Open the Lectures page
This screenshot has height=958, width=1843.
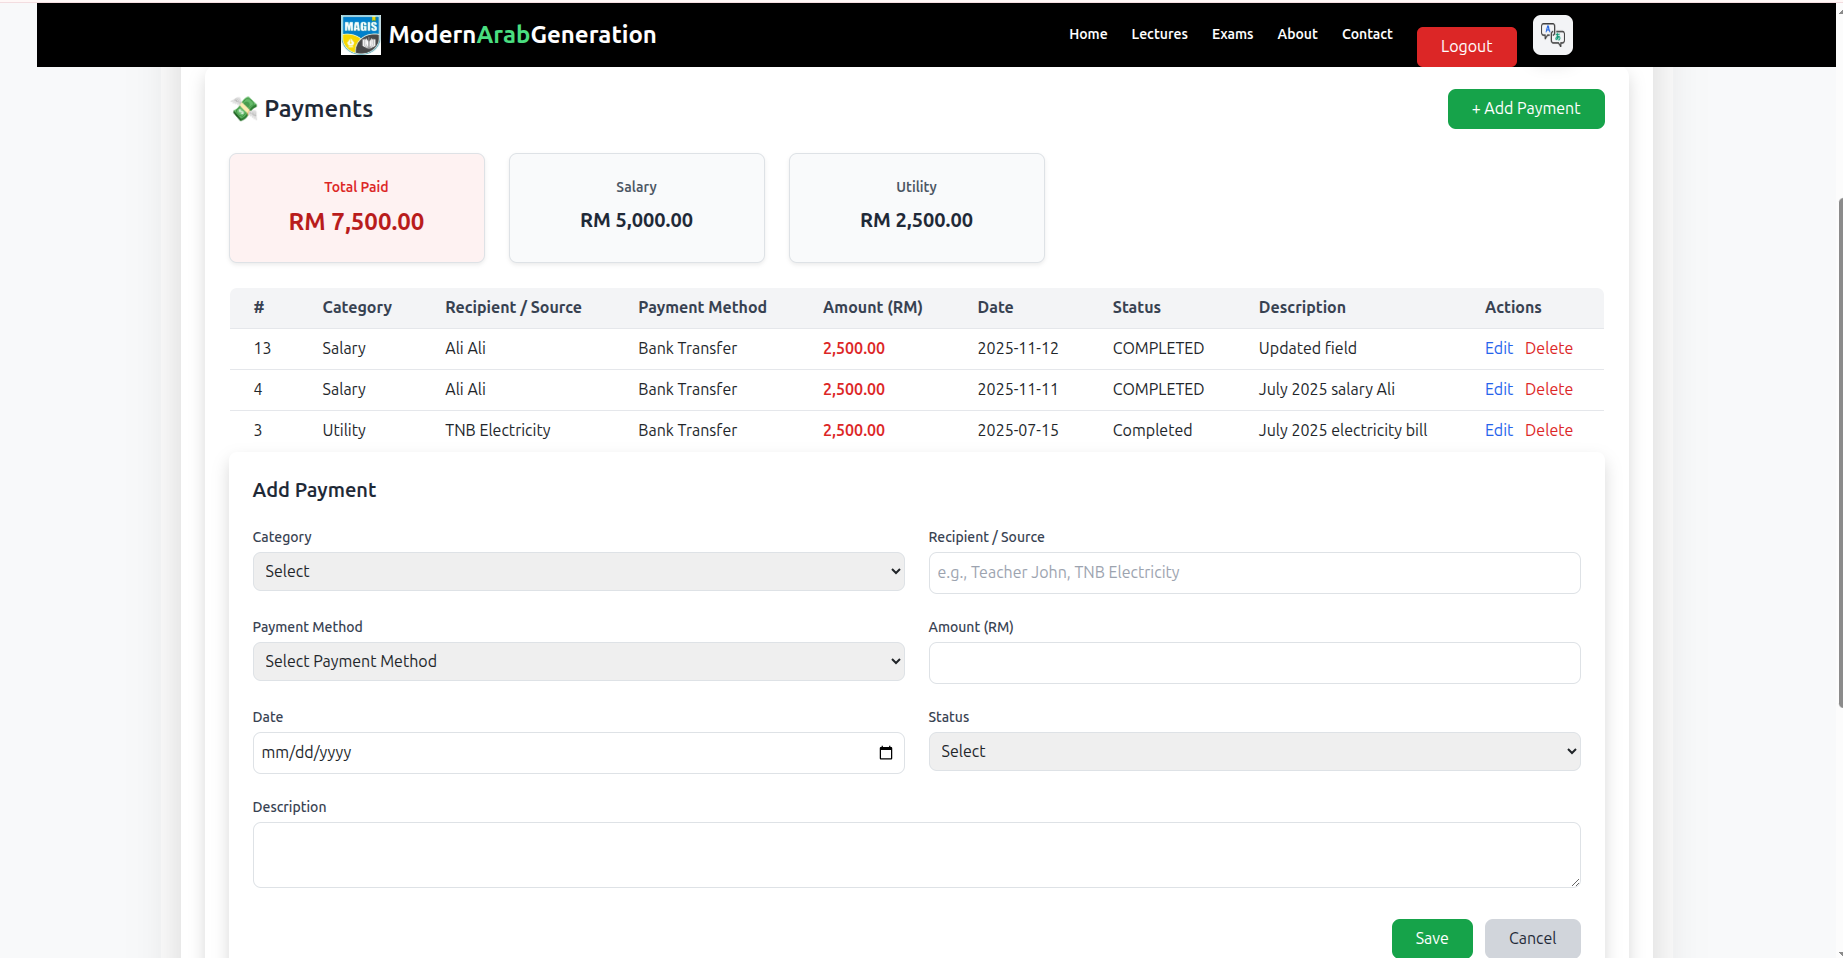click(1159, 34)
